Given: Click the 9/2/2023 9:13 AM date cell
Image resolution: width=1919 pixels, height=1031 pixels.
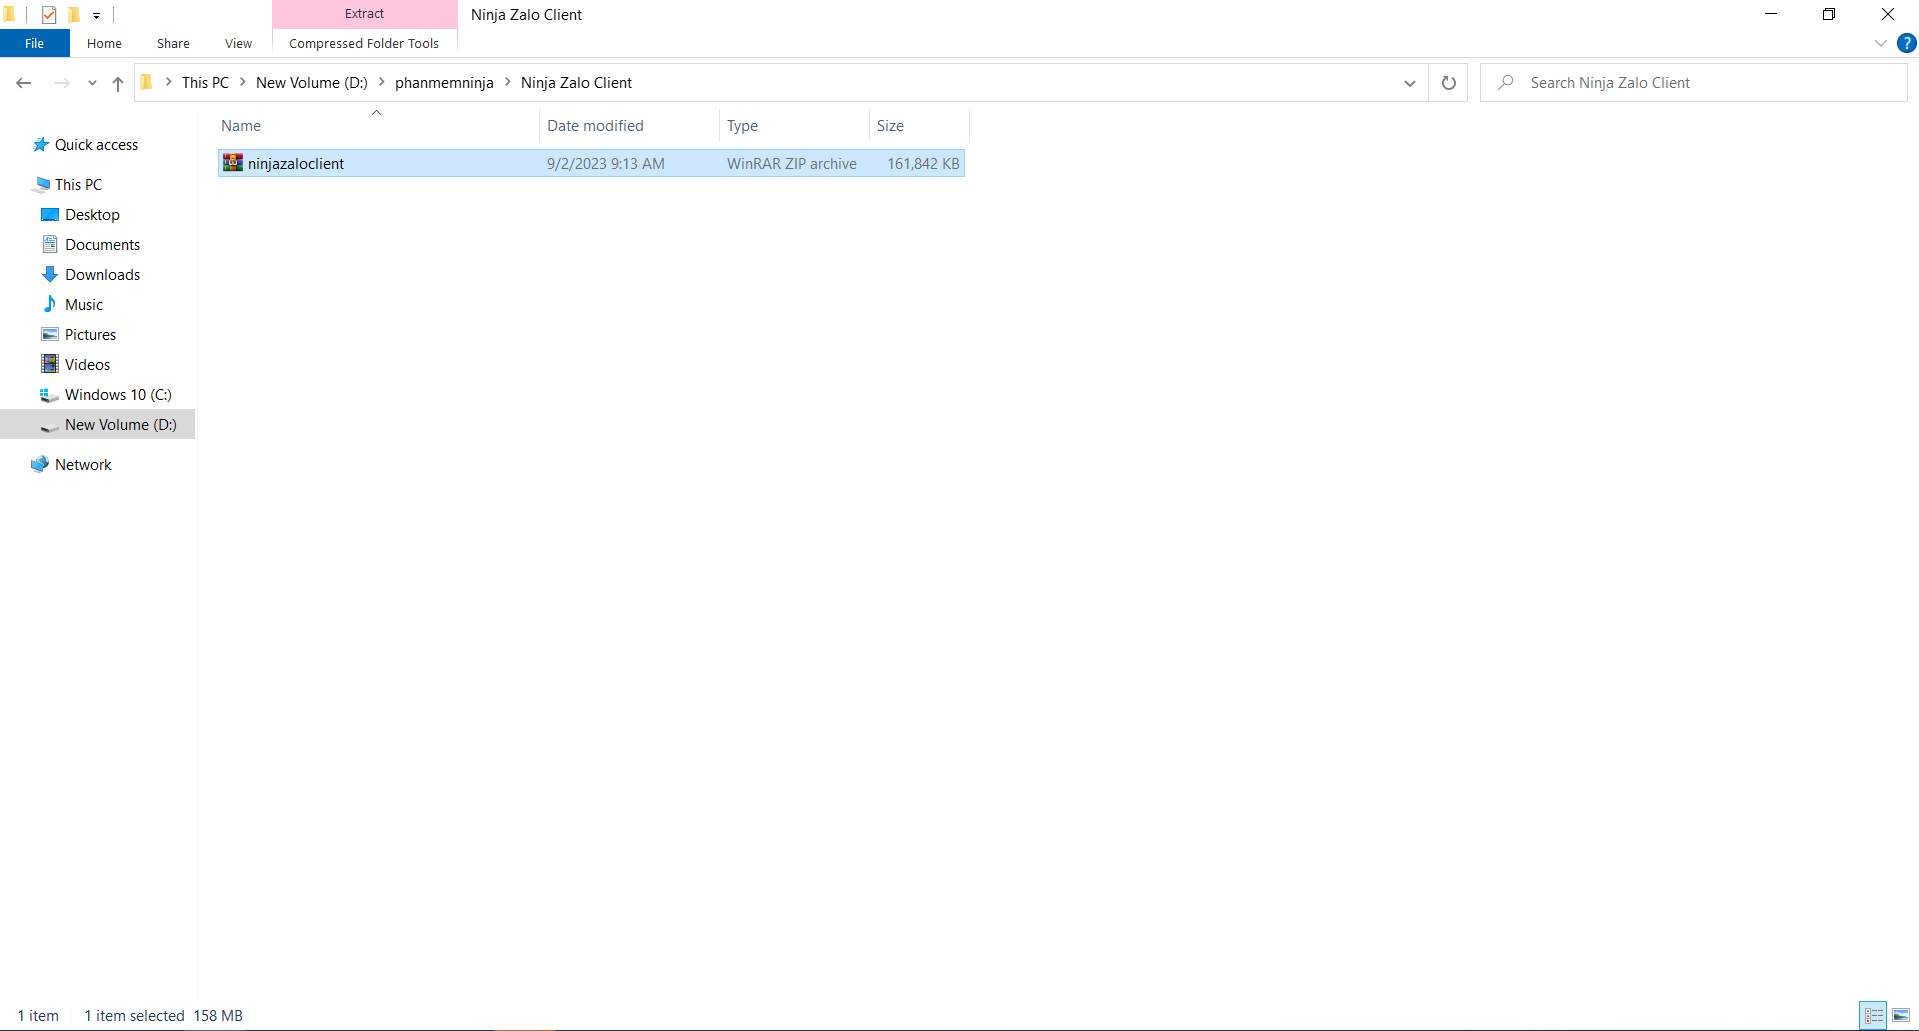Looking at the screenshot, I should click(605, 164).
